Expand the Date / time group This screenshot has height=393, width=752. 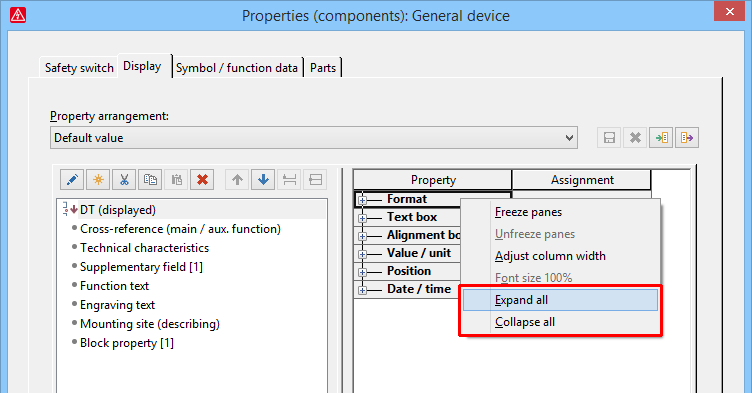coord(363,290)
